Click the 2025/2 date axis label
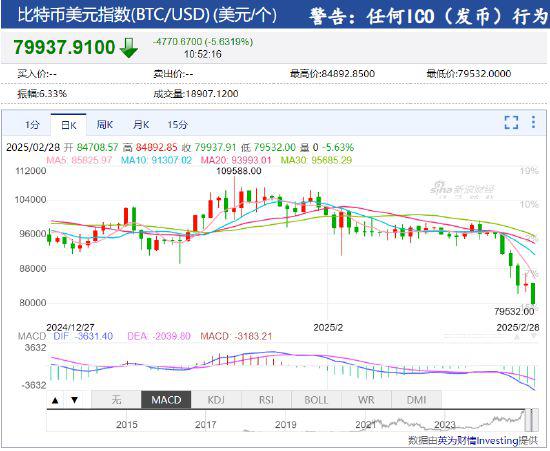The height and width of the screenshot is (451, 550). tap(328, 328)
